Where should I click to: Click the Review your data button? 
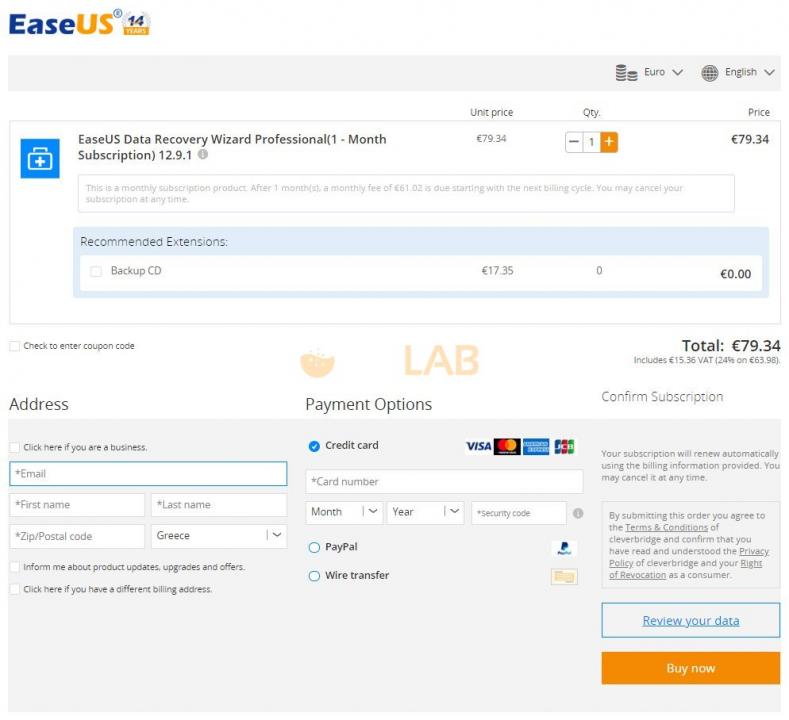pos(691,620)
